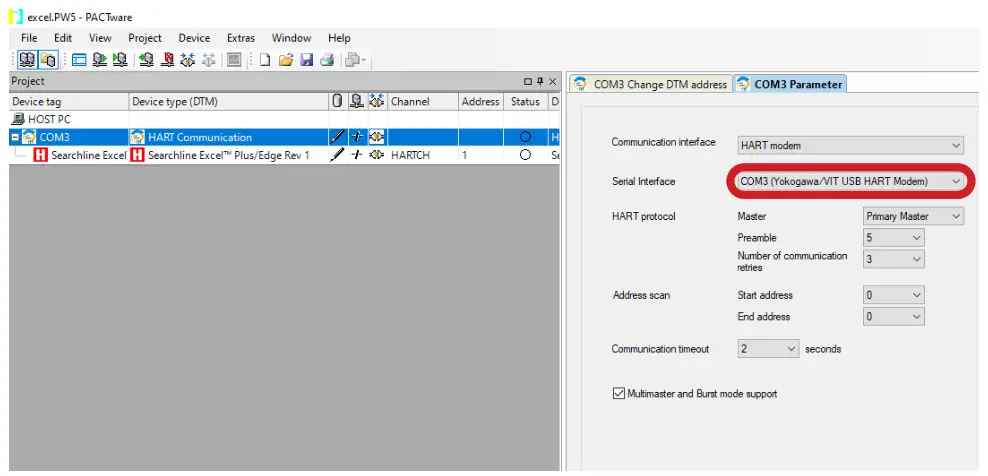Open the End address dropdown
The height and width of the screenshot is (476, 988).
893,316
